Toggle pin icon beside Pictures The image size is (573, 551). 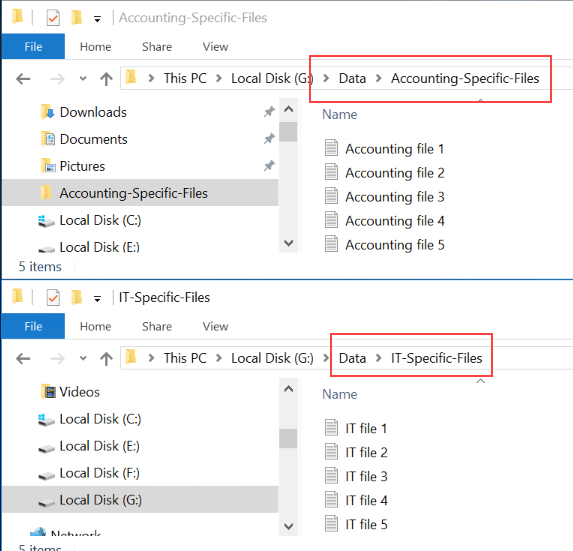[x=269, y=166]
